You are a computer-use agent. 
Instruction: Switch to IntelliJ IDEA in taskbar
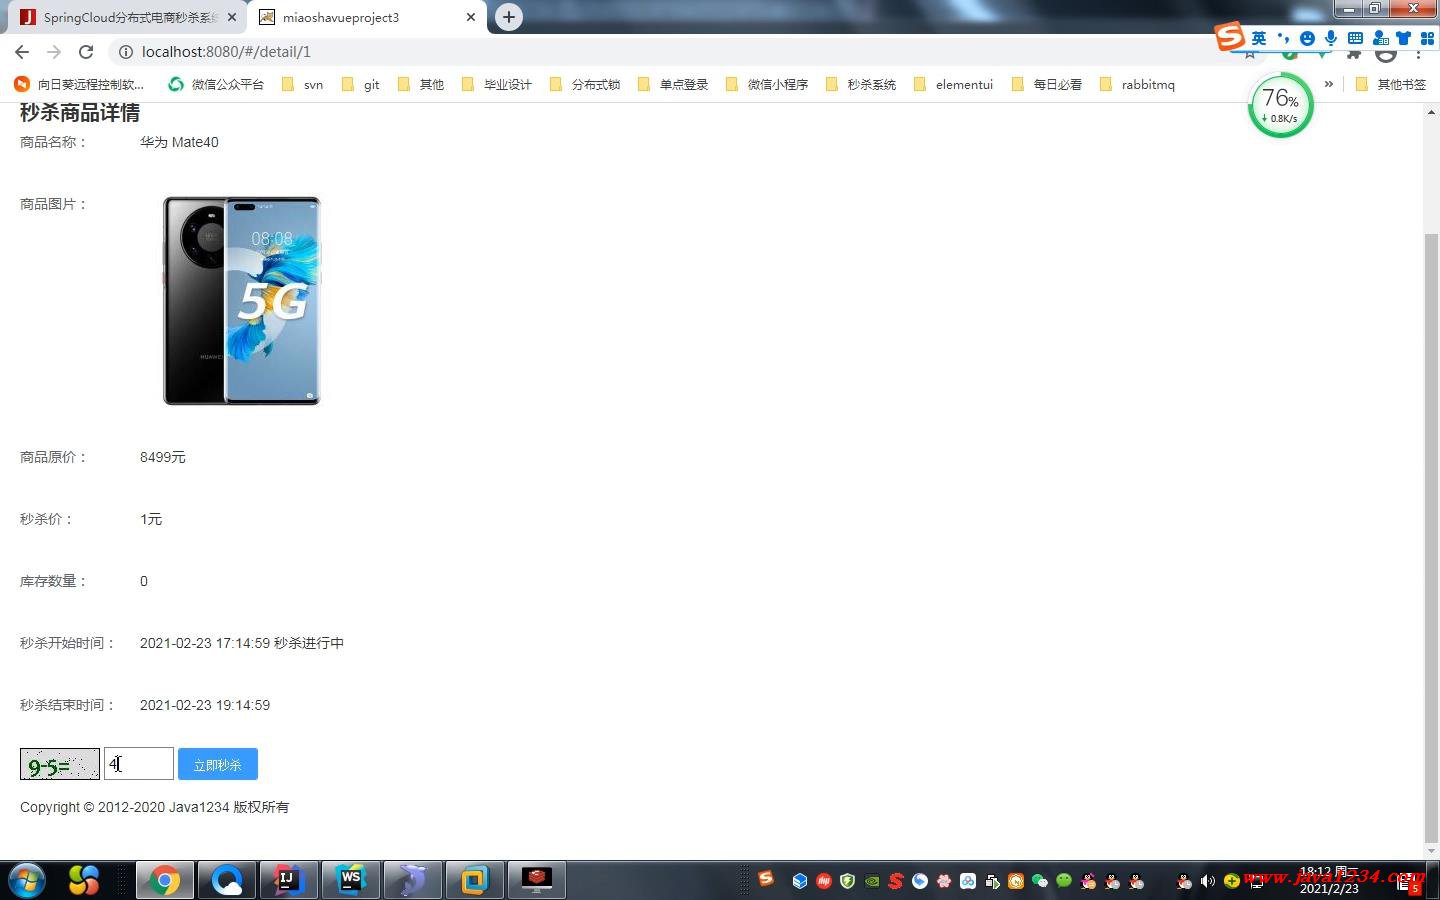click(x=289, y=881)
